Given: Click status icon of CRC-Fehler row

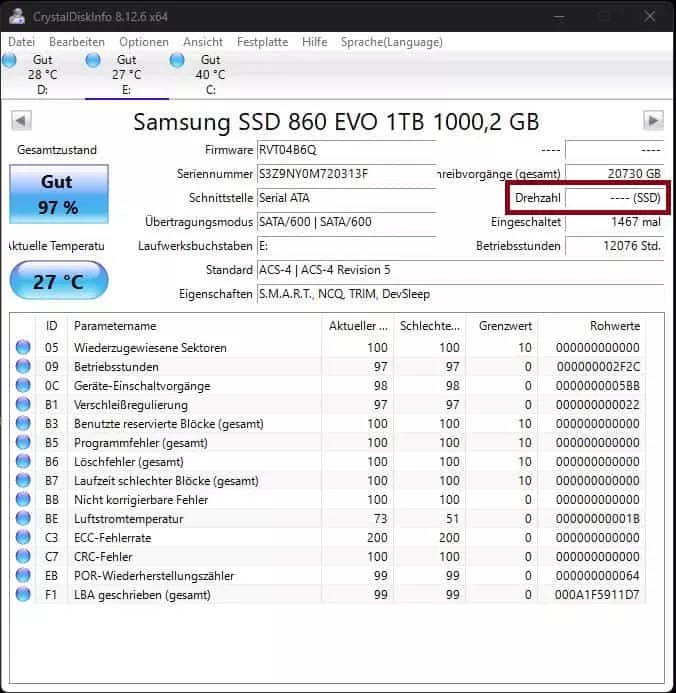Looking at the screenshot, I should pos(23,556).
